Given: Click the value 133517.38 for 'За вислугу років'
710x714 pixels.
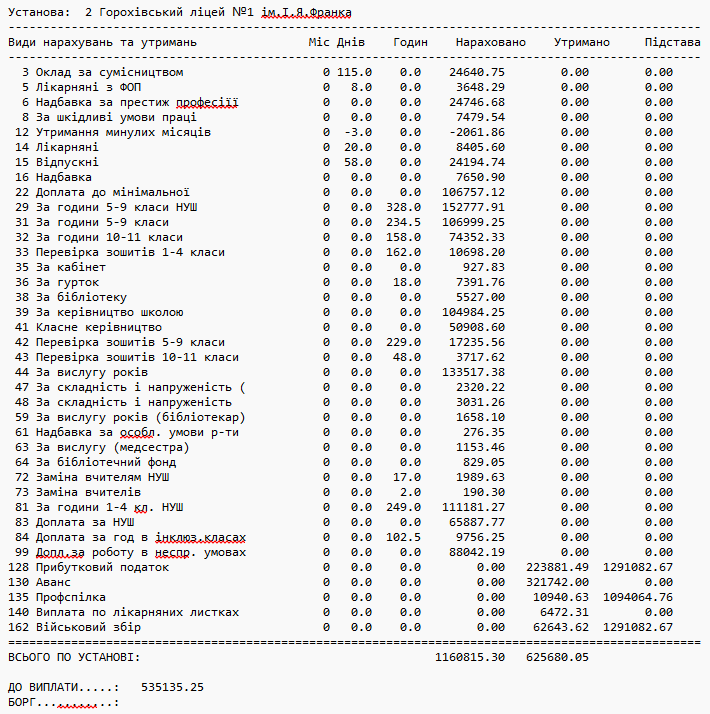Looking at the screenshot, I should pos(477,372).
